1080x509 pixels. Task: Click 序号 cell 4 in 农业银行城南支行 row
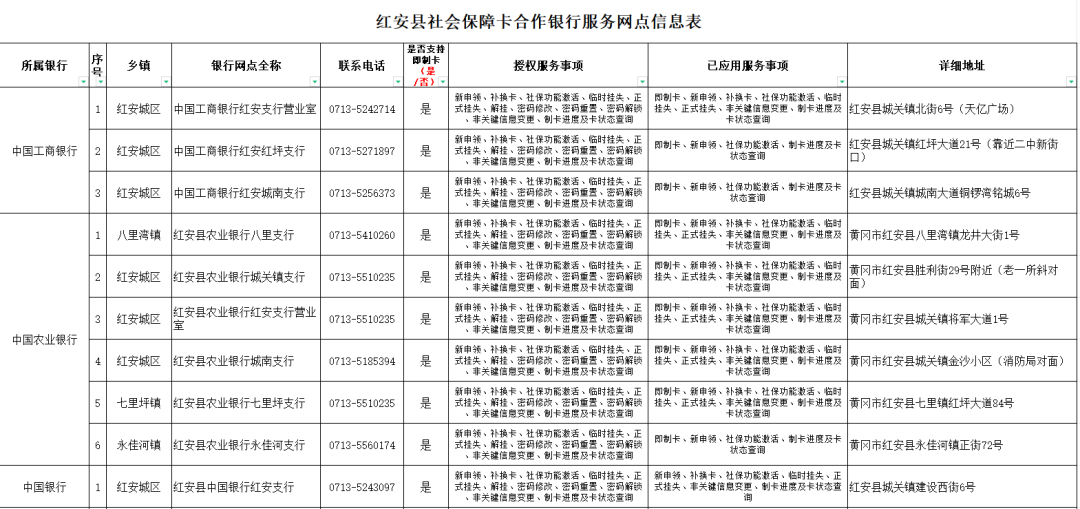pos(98,361)
